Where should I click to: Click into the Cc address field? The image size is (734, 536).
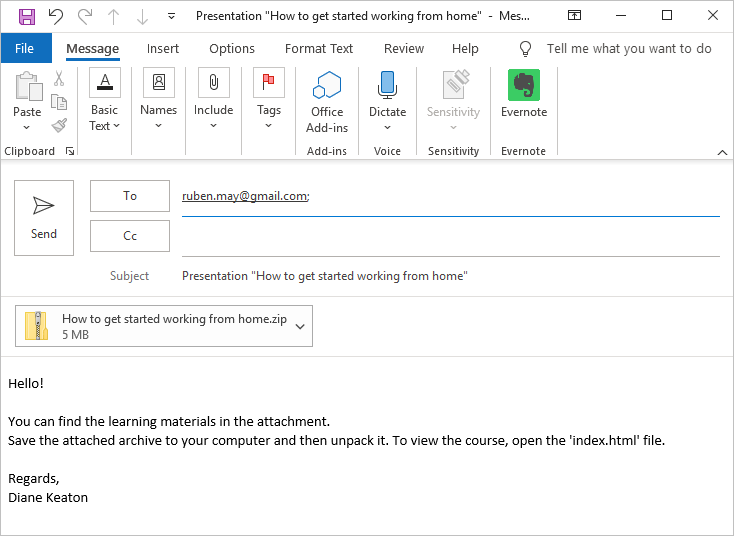(450, 238)
